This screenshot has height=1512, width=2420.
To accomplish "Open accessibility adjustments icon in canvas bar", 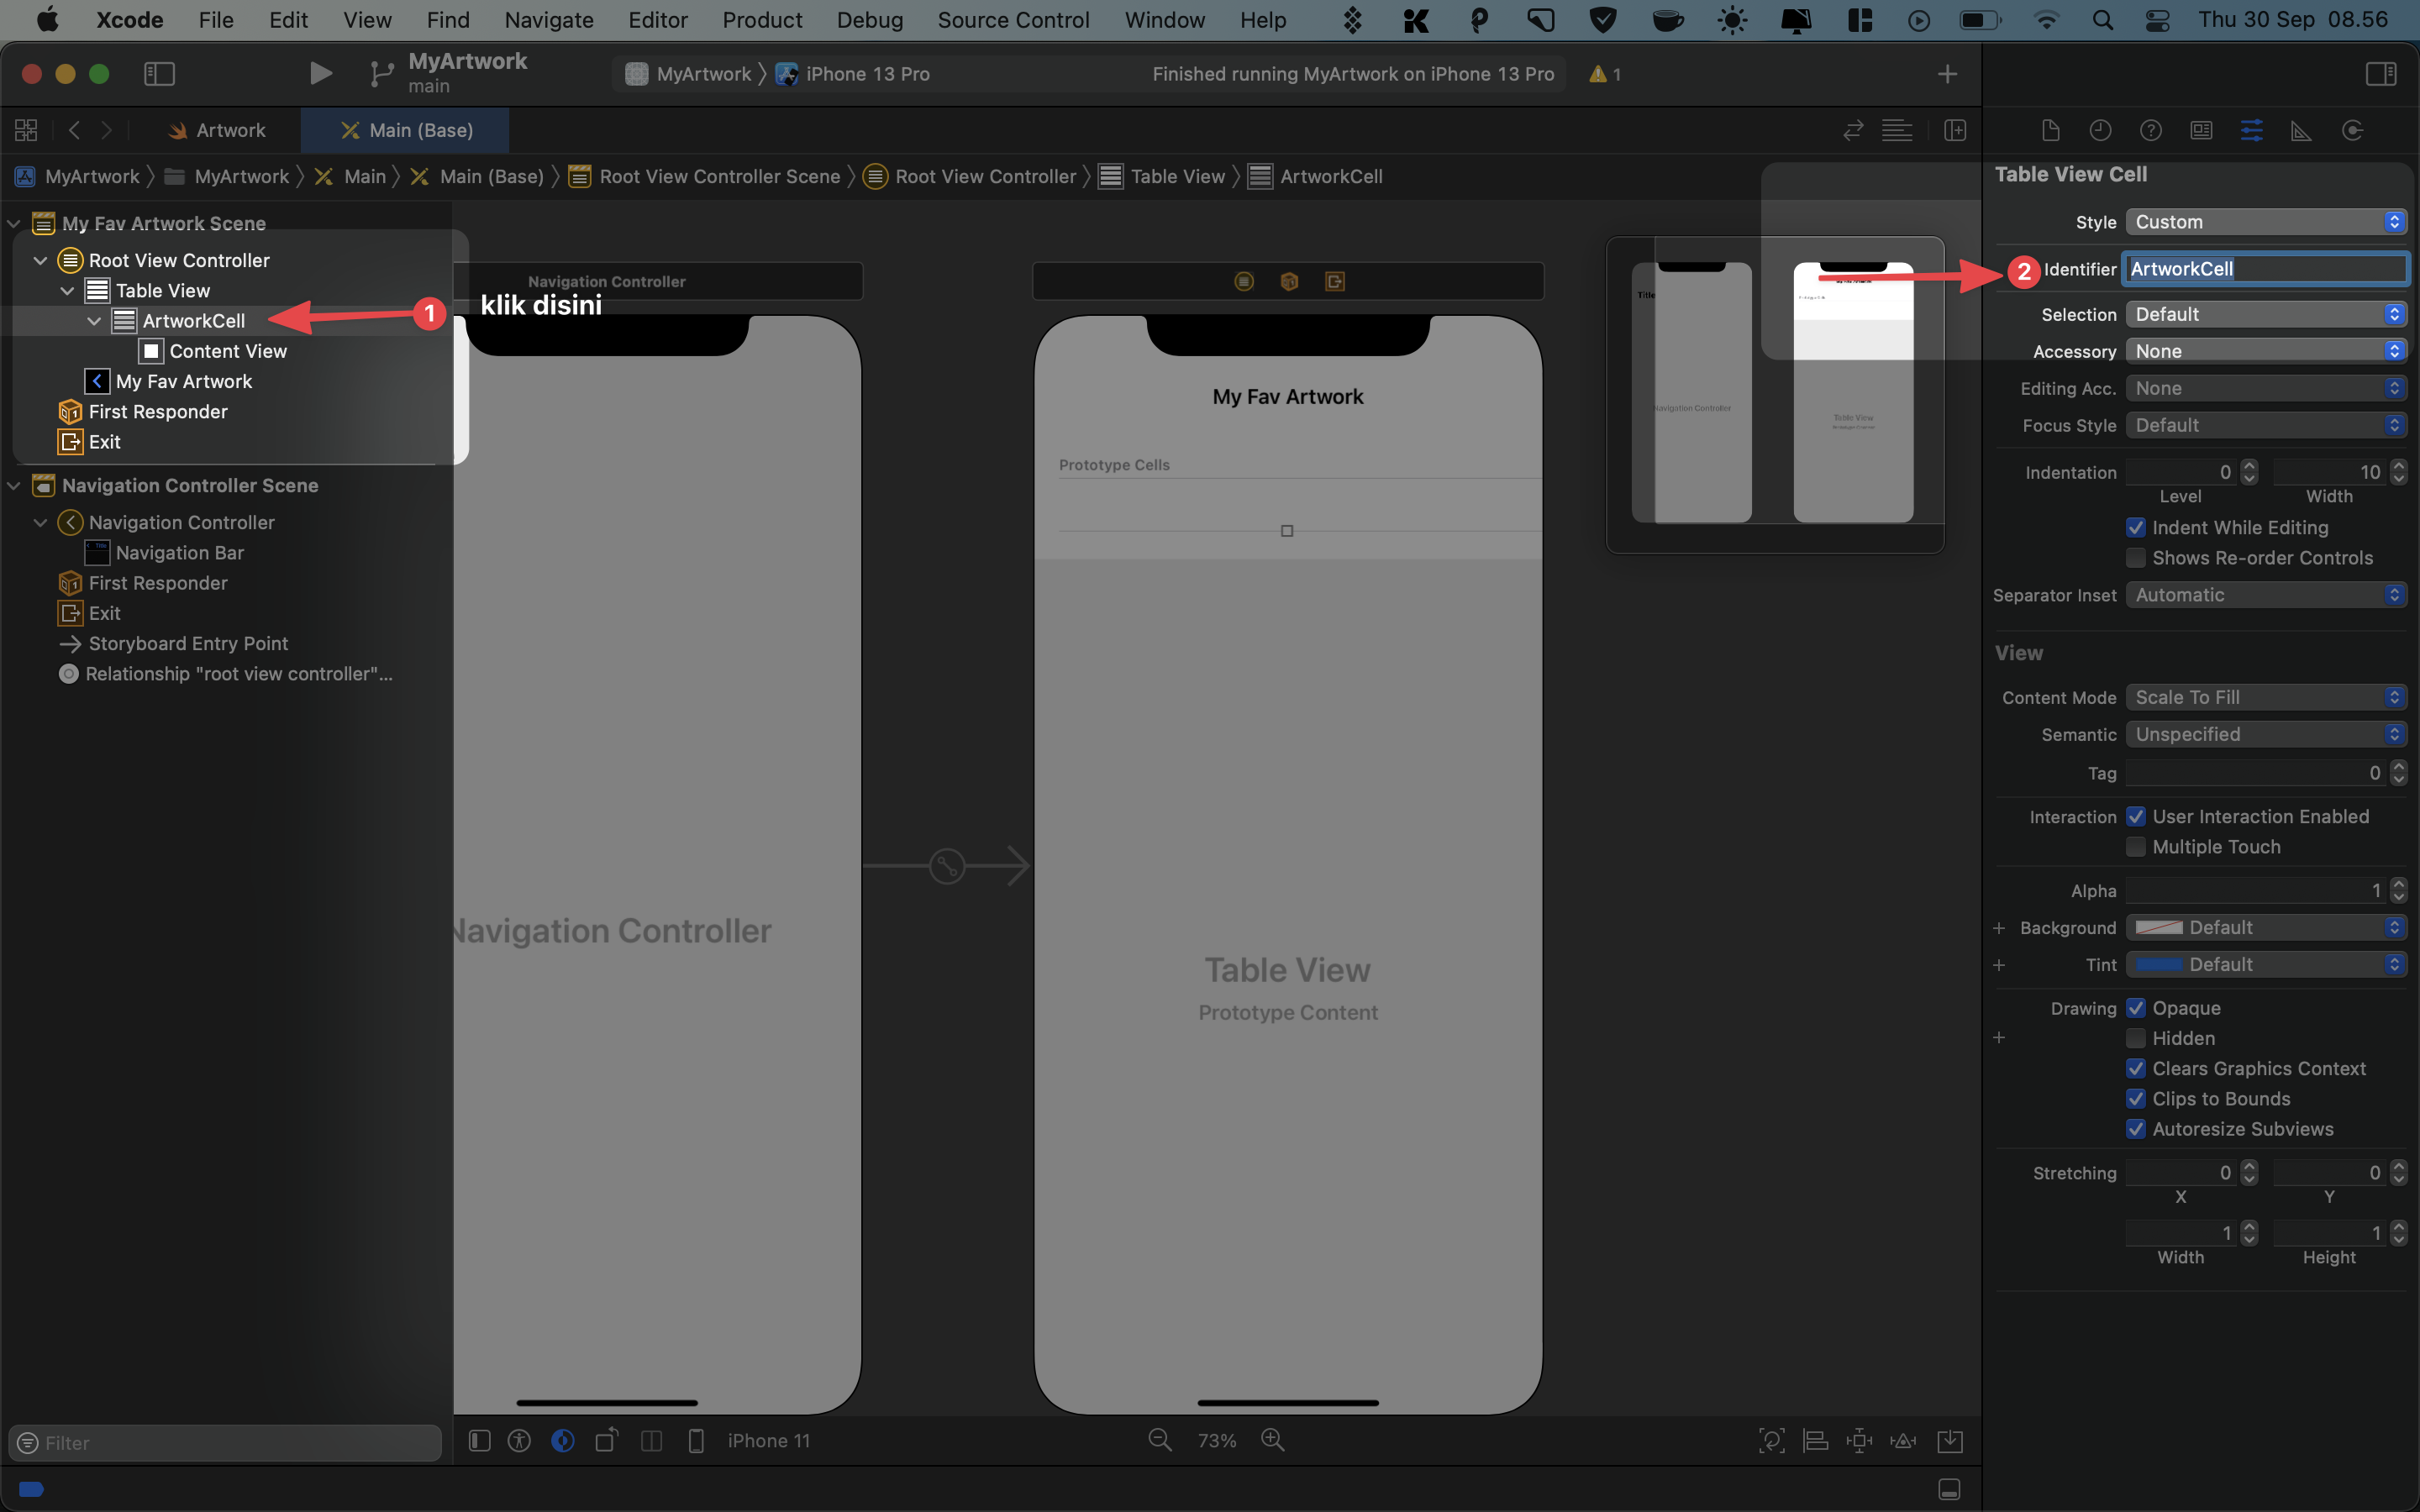I will (x=519, y=1440).
